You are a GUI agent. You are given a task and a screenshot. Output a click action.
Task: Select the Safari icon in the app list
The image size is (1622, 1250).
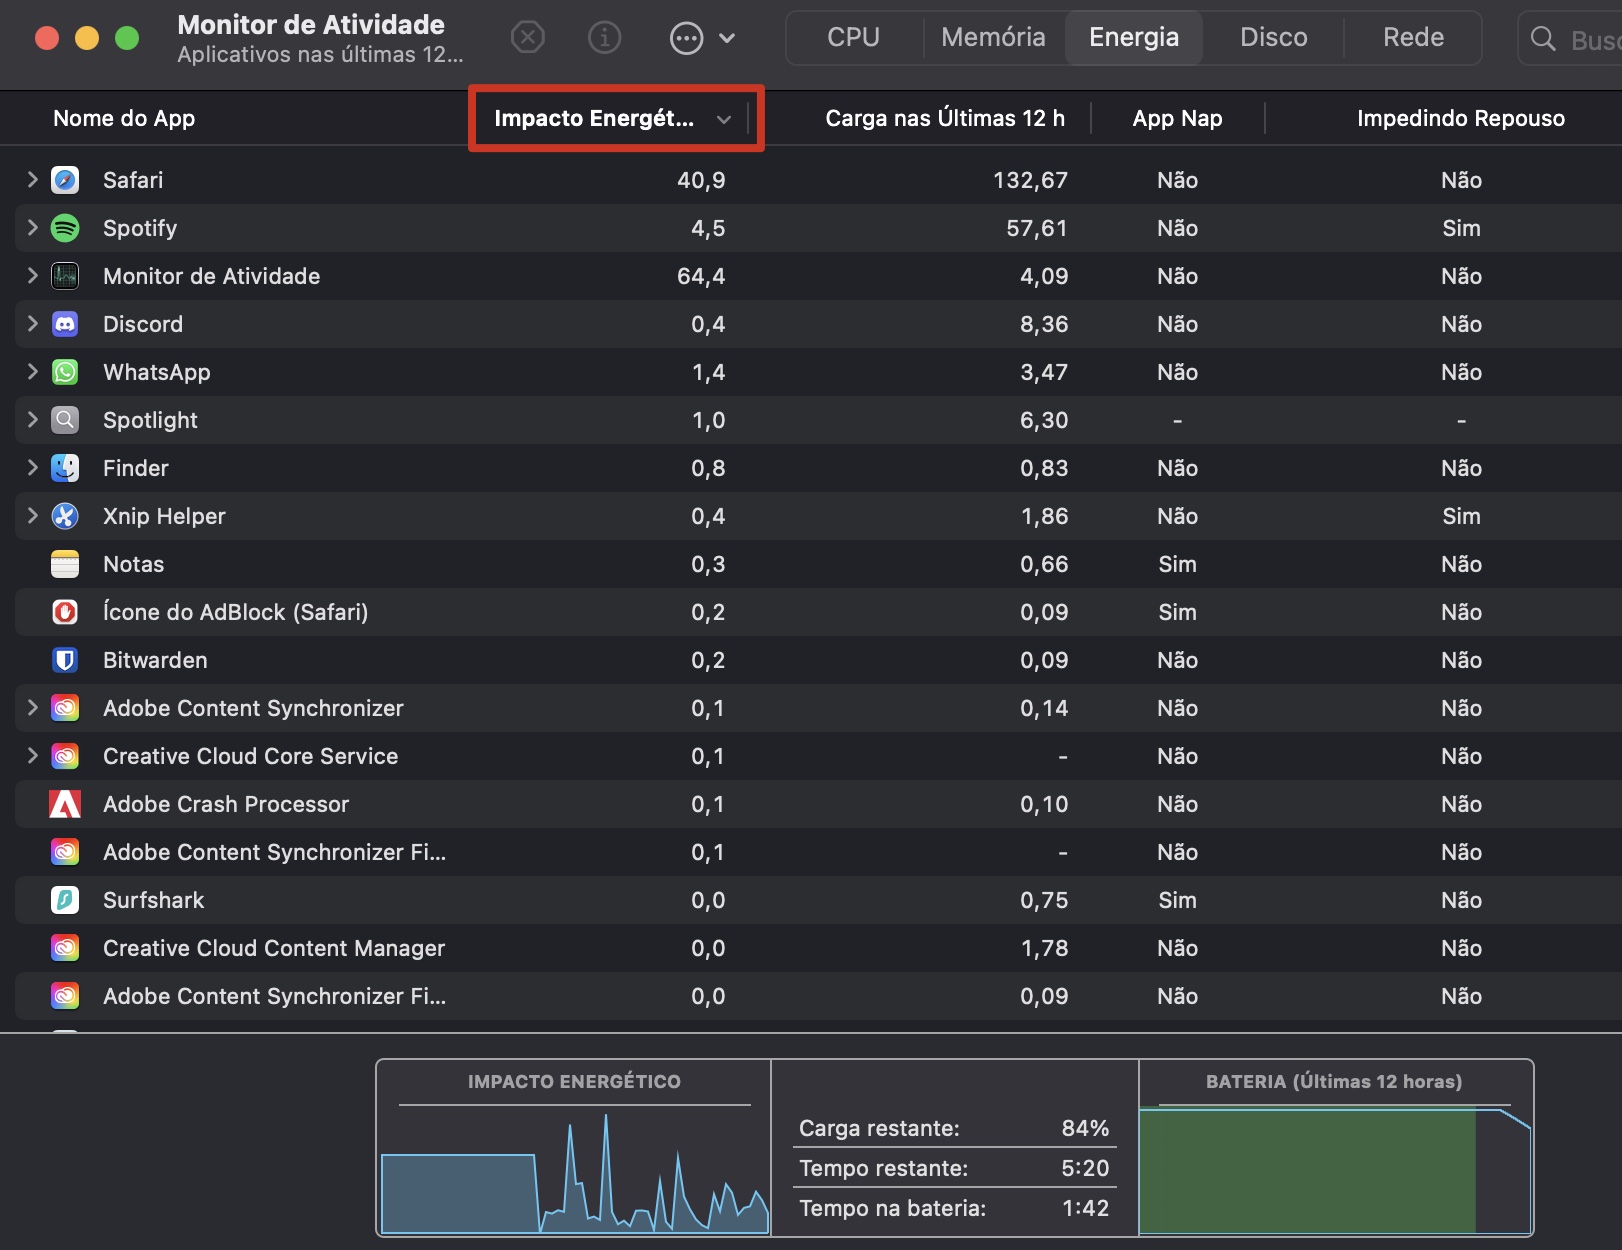65,180
